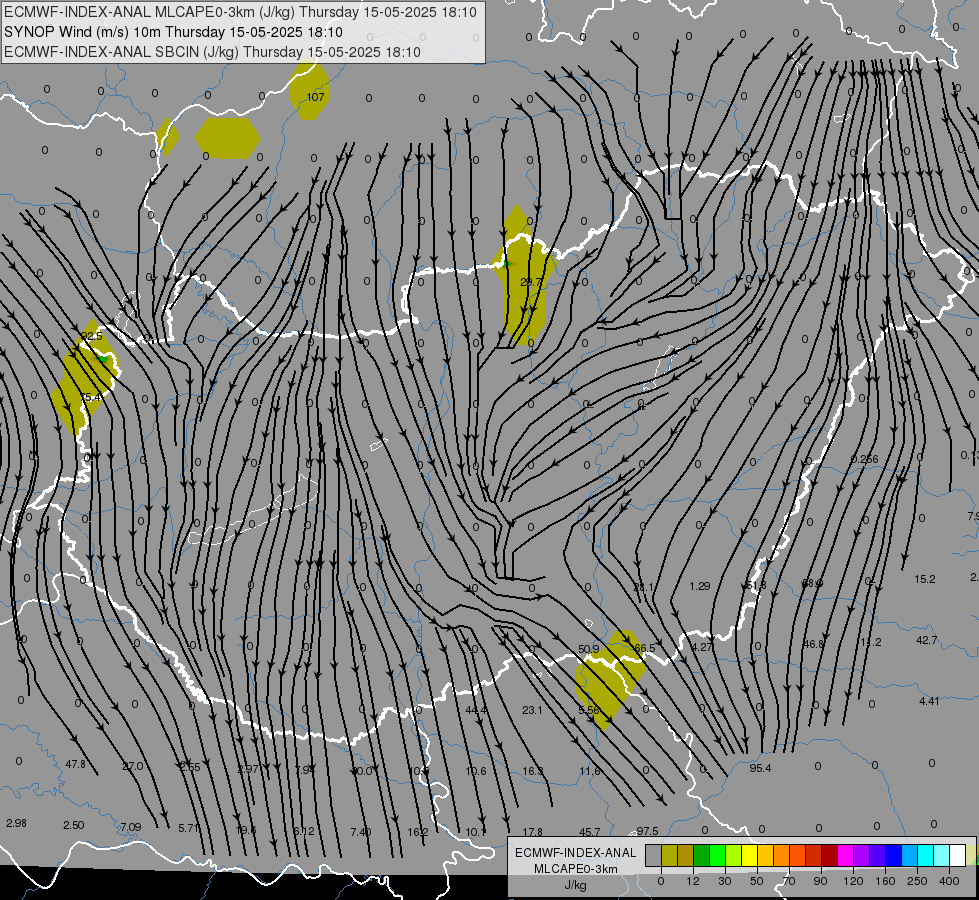
Task: Click the MLCAPE0-3km title line in header
Action: tap(240, 12)
